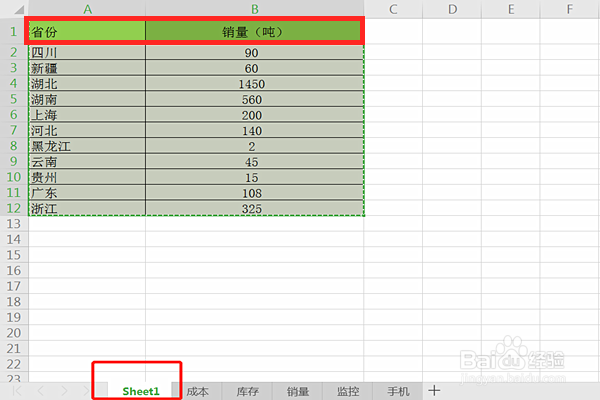Click sales value 60
Image resolution: width=600 pixels, height=400 pixels.
point(252,68)
